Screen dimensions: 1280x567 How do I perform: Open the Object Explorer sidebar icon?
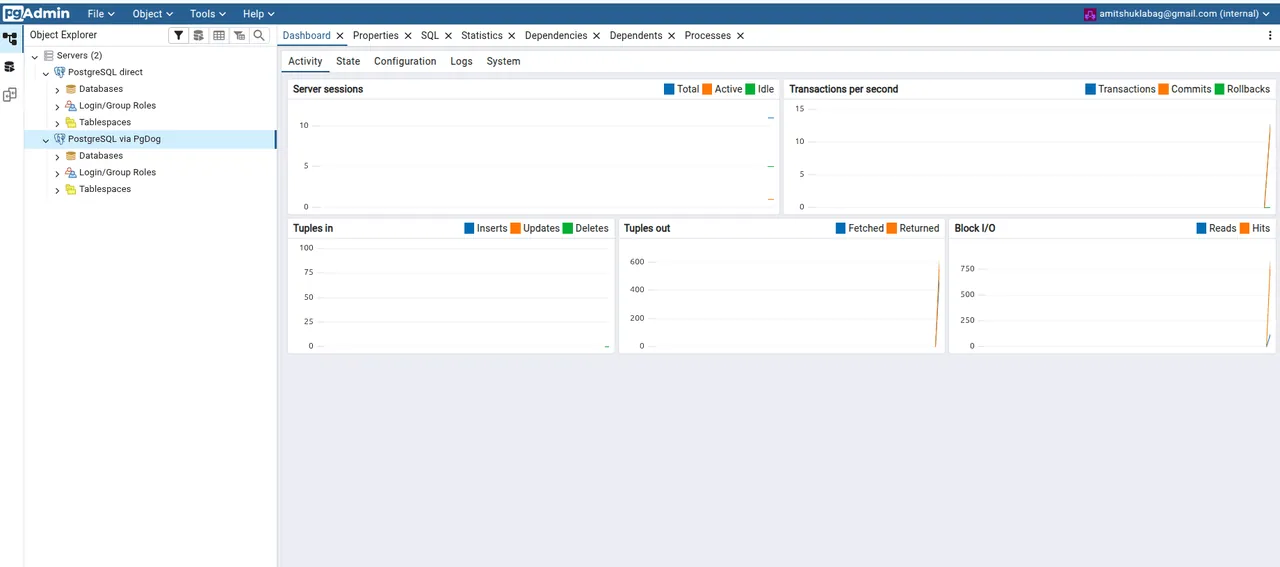[10, 39]
